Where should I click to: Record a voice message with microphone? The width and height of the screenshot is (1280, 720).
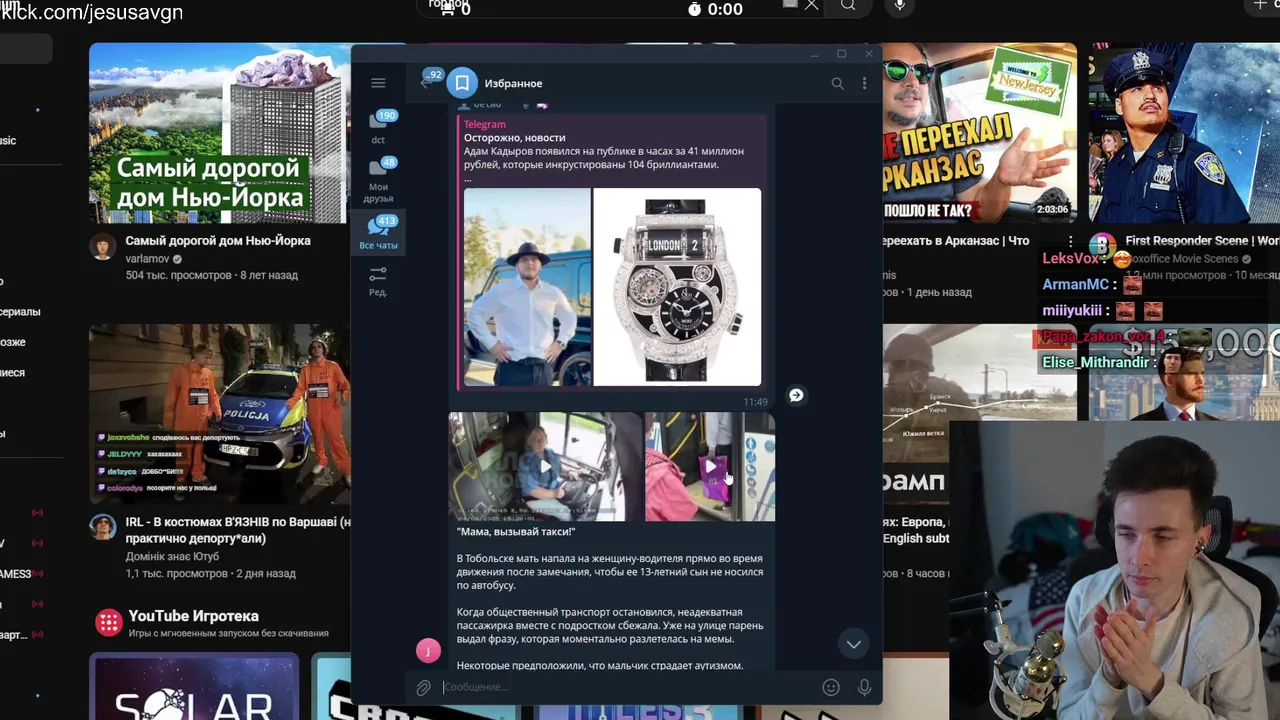tap(864, 687)
